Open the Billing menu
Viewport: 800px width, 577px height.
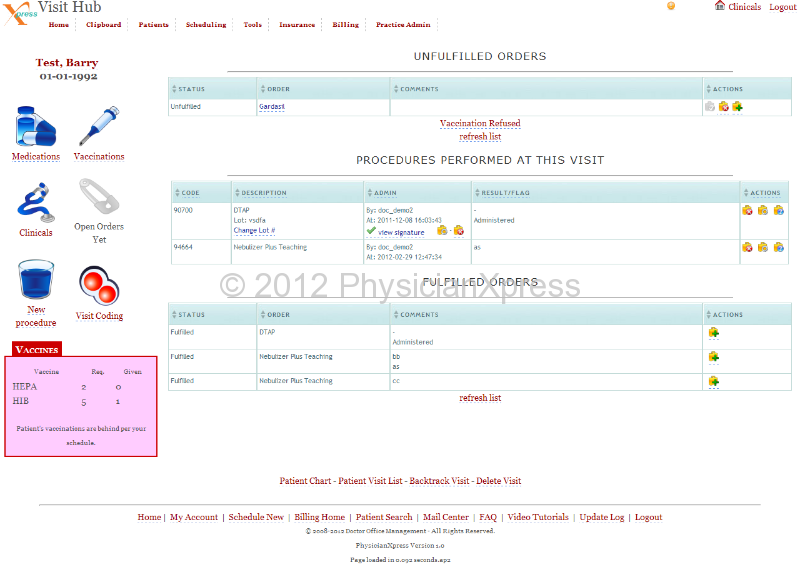pos(345,25)
